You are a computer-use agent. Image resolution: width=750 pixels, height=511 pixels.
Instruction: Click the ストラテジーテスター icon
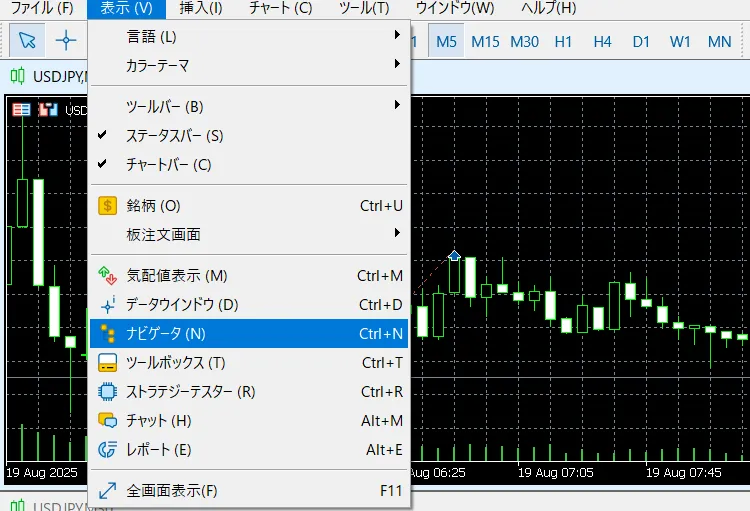click(x=108, y=392)
